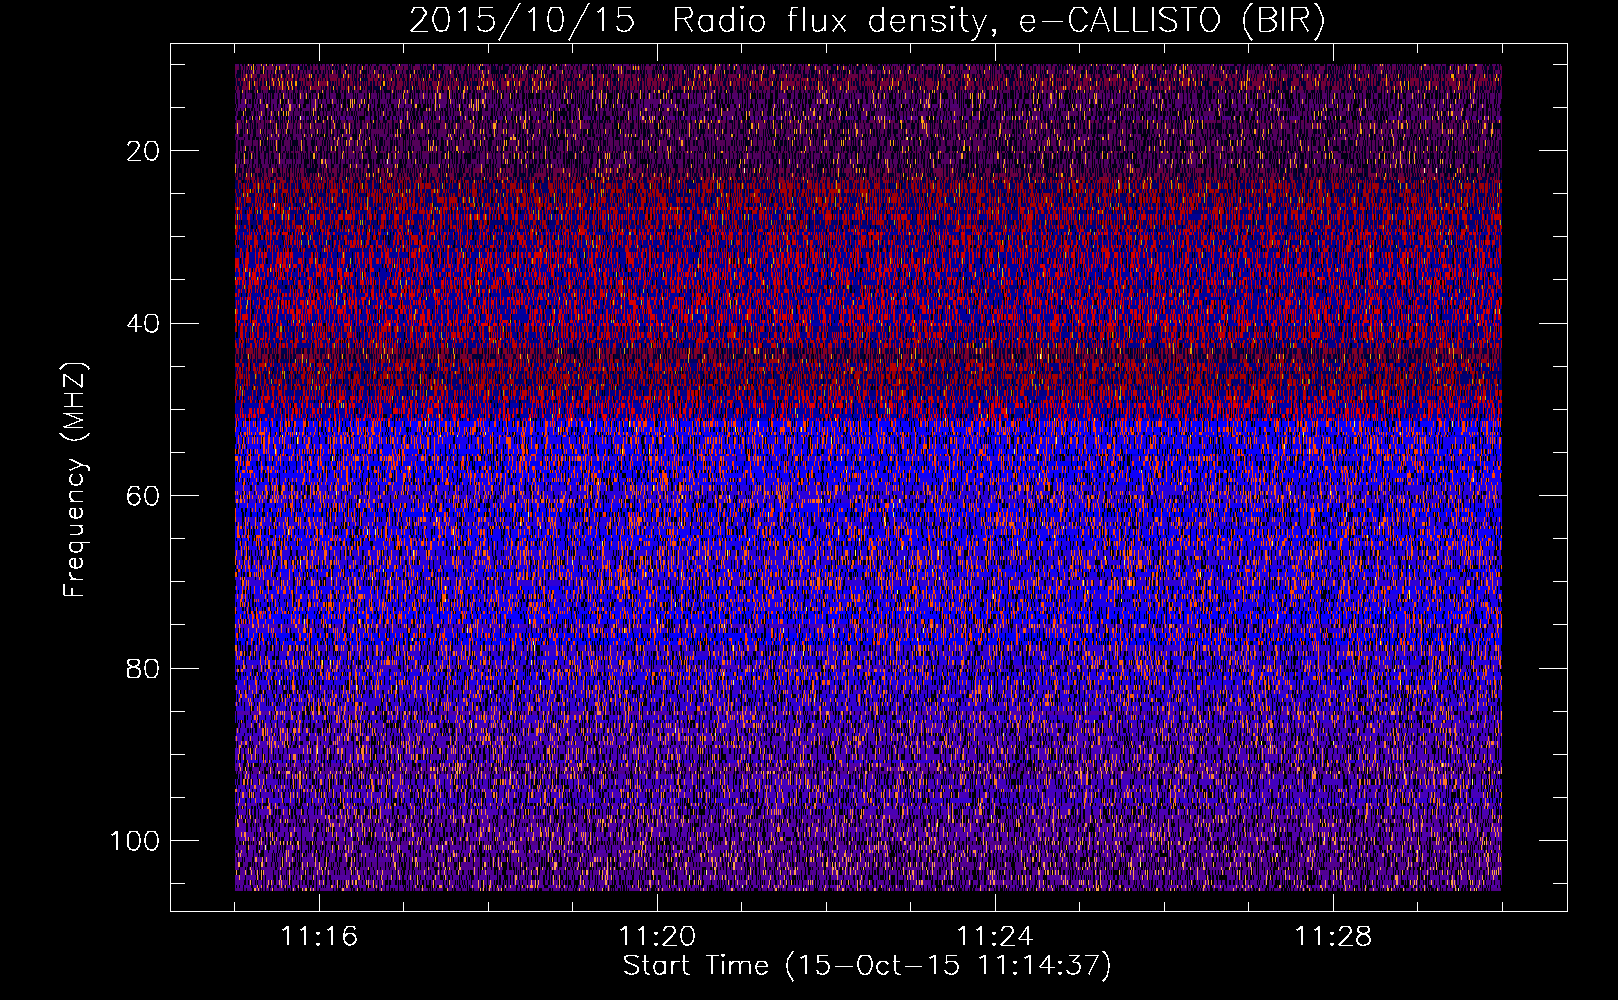
Task: Click the 11:20 time tick label
Action: (657, 937)
